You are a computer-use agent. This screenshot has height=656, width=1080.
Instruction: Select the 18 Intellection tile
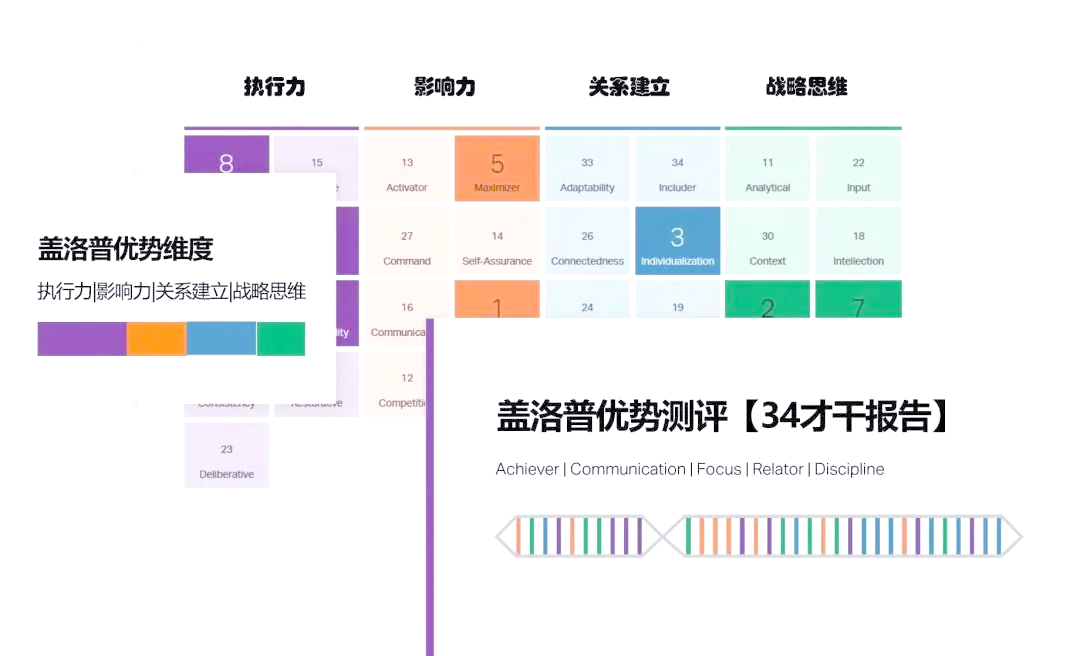858,241
